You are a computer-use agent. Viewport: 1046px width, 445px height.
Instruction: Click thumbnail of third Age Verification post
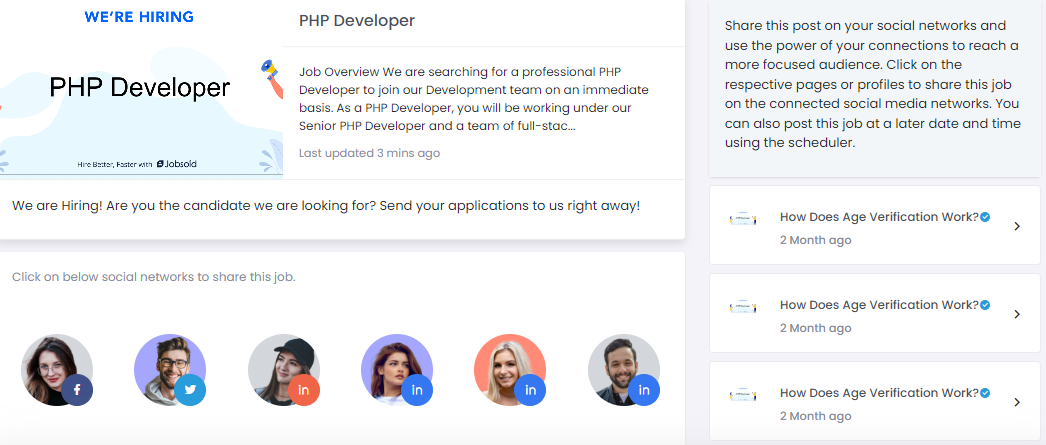[744, 394]
